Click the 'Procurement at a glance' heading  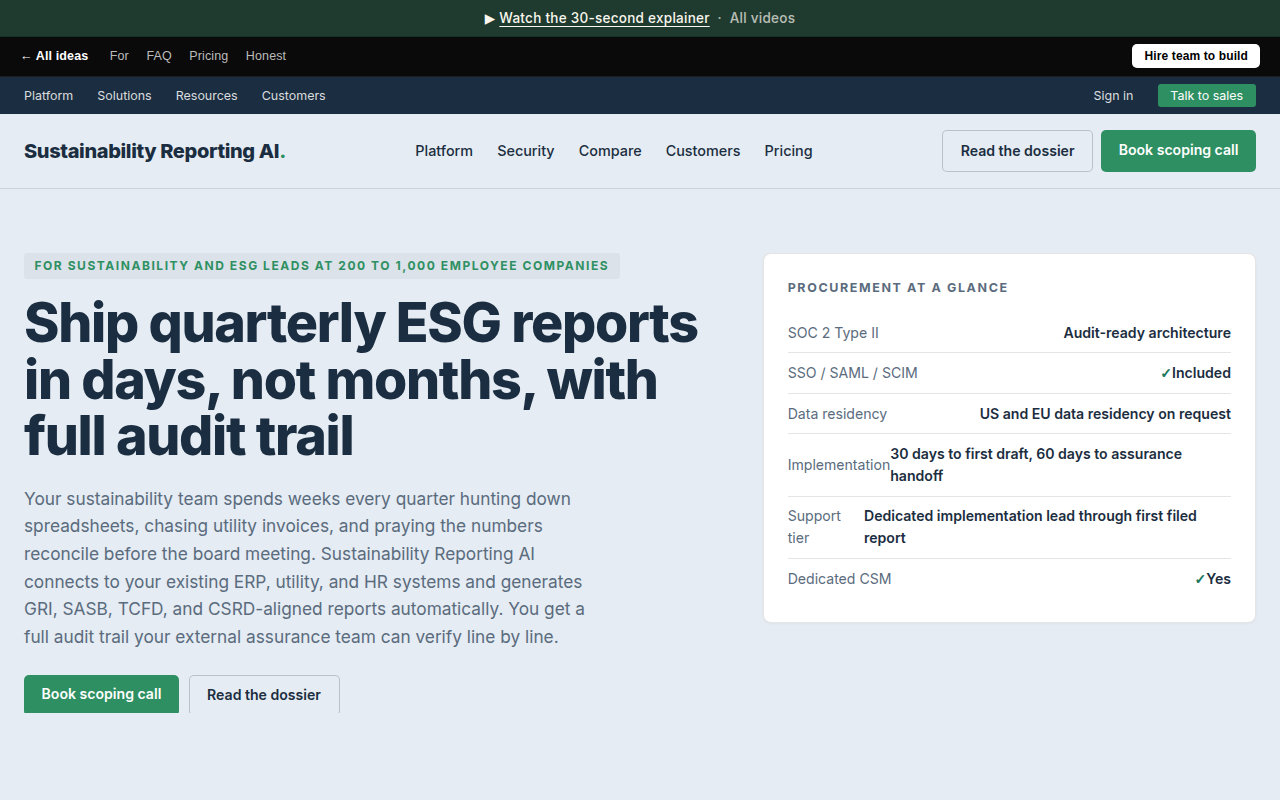tap(898, 288)
